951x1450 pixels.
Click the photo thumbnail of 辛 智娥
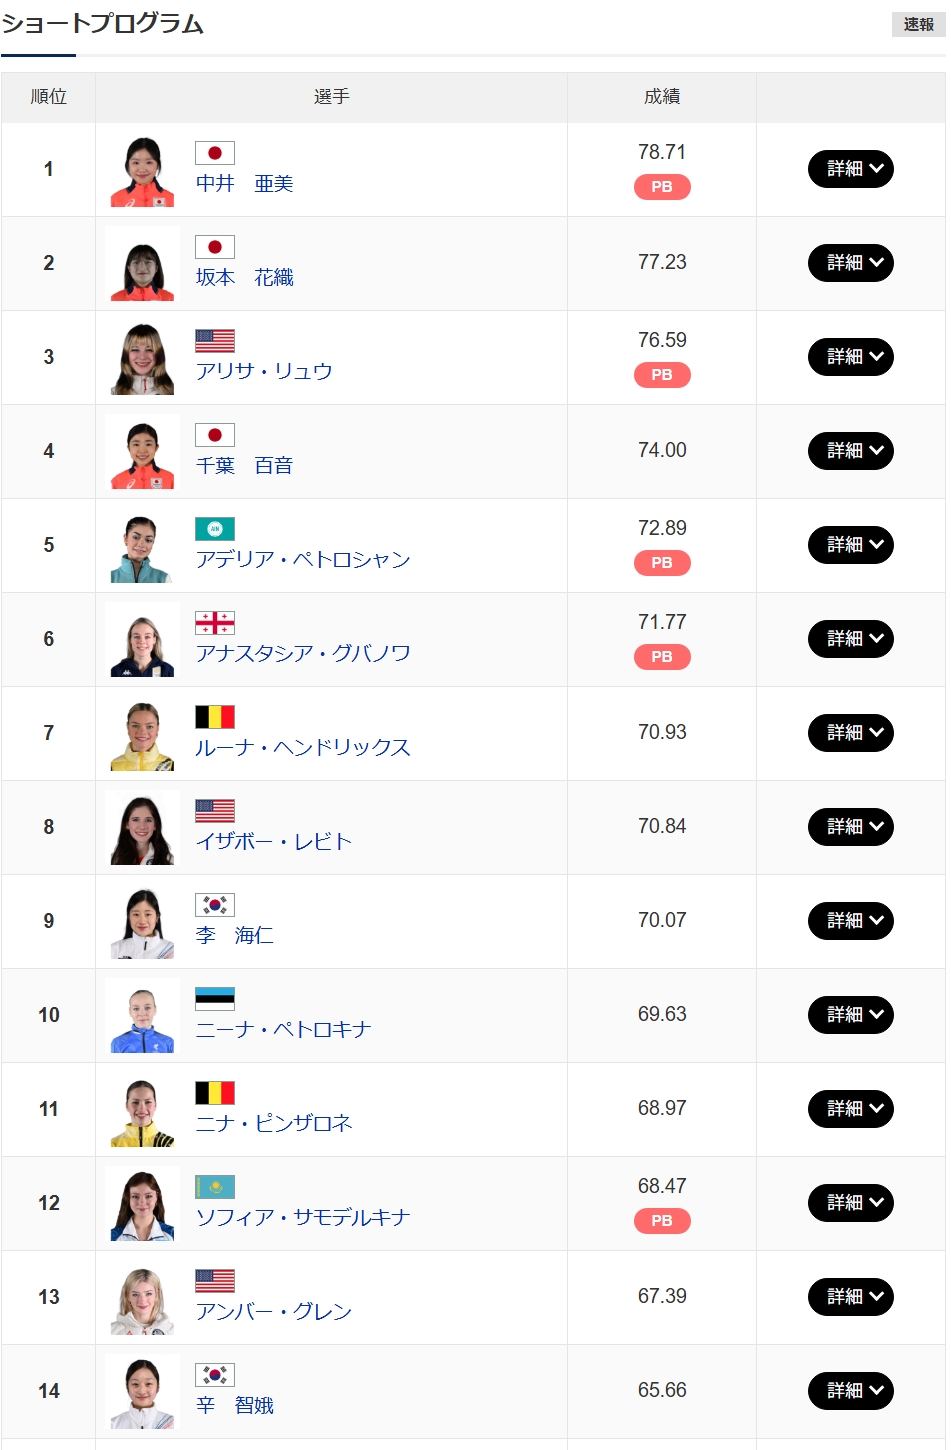142,1393
